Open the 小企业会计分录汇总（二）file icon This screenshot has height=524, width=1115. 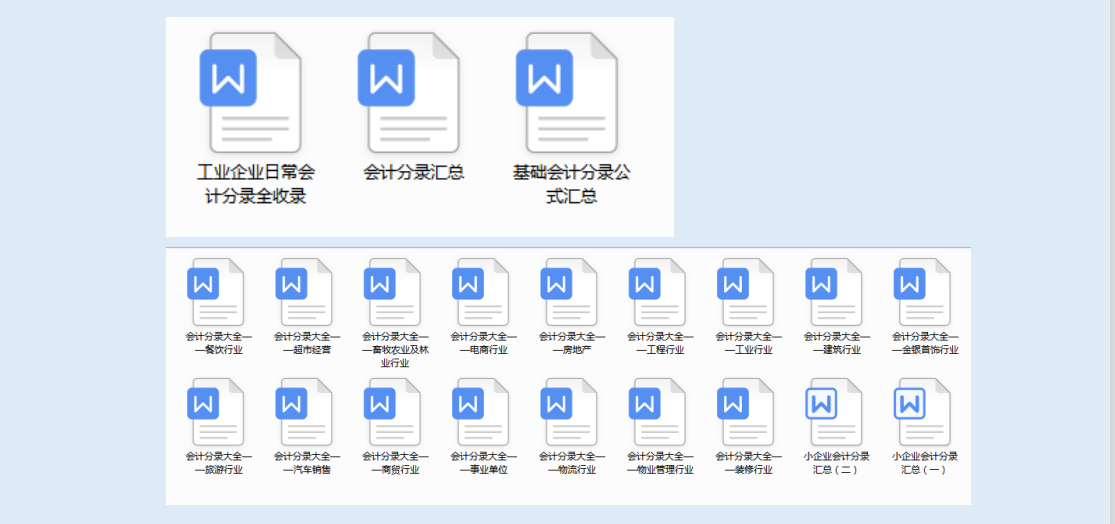tap(834, 412)
